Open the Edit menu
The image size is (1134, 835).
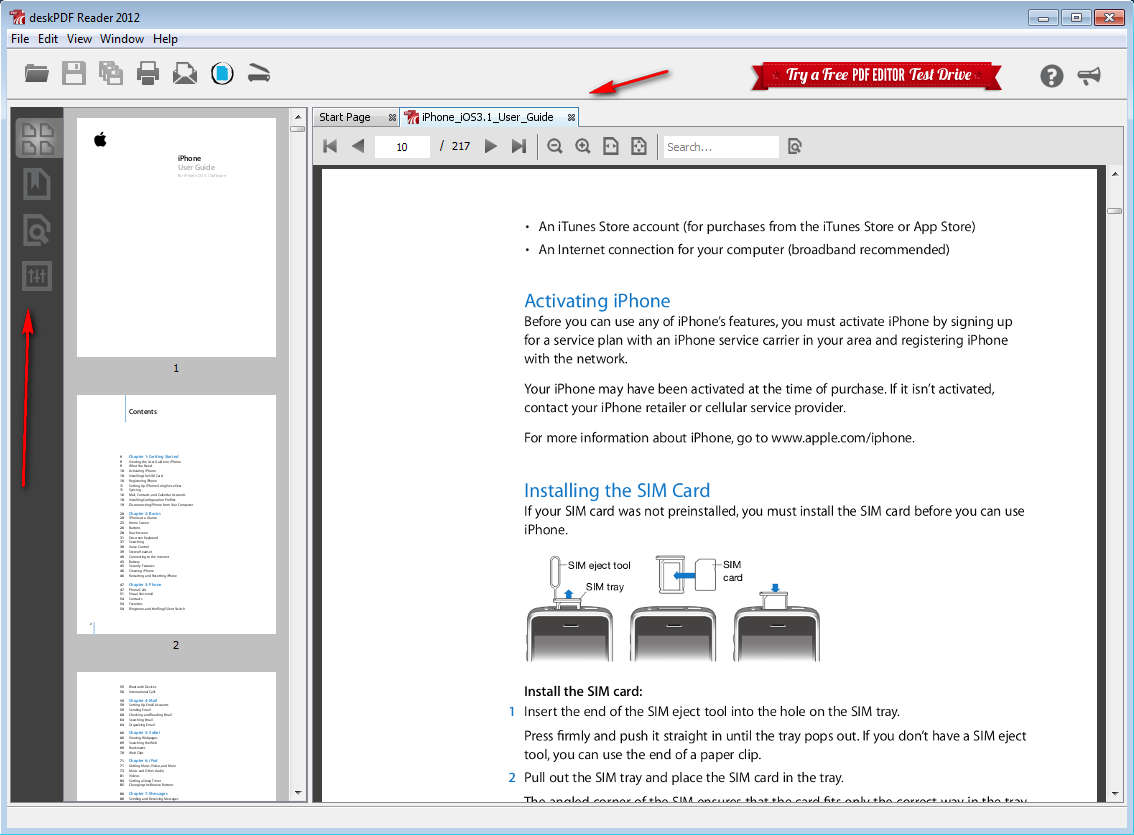coord(48,39)
